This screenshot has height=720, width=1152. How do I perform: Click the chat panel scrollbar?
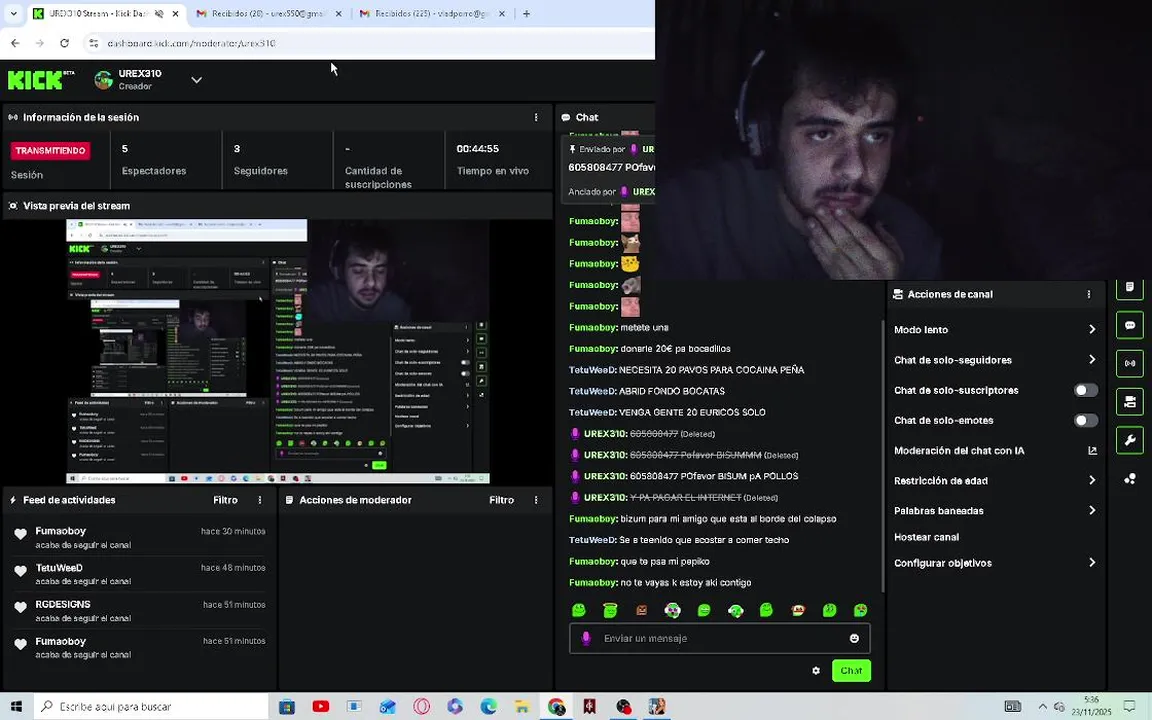[x=882, y=456]
